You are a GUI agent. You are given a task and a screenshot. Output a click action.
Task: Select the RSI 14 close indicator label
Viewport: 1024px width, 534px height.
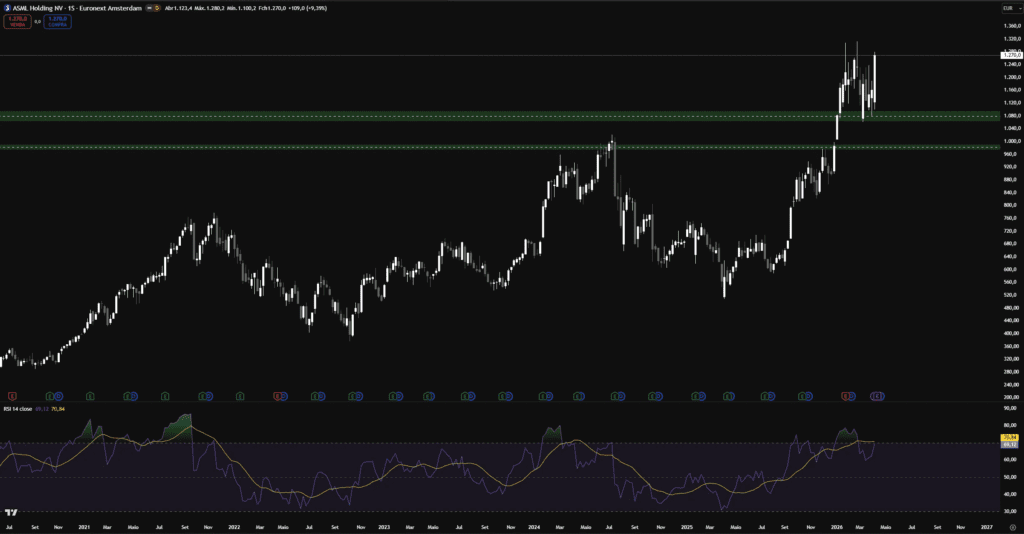[17, 410]
